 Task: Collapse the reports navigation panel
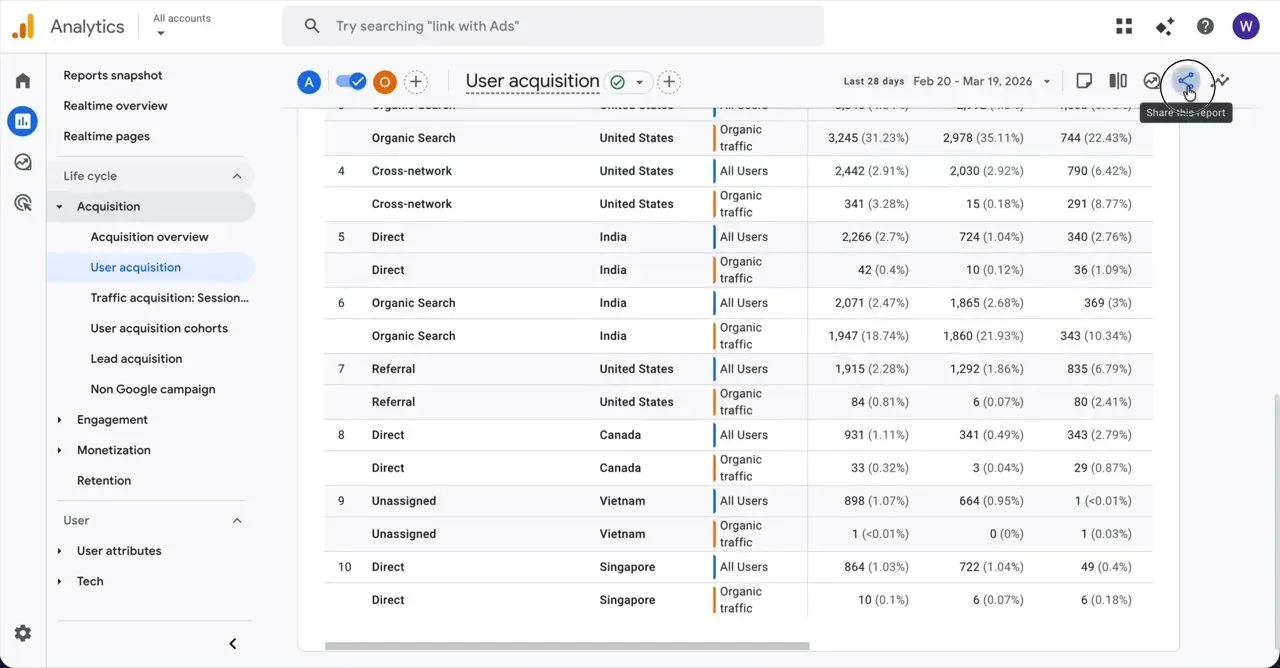point(233,644)
